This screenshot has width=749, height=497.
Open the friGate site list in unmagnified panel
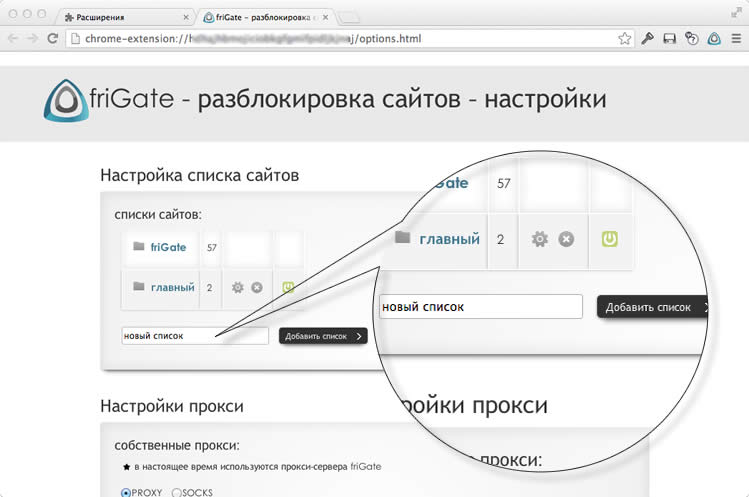click(168, 247)
